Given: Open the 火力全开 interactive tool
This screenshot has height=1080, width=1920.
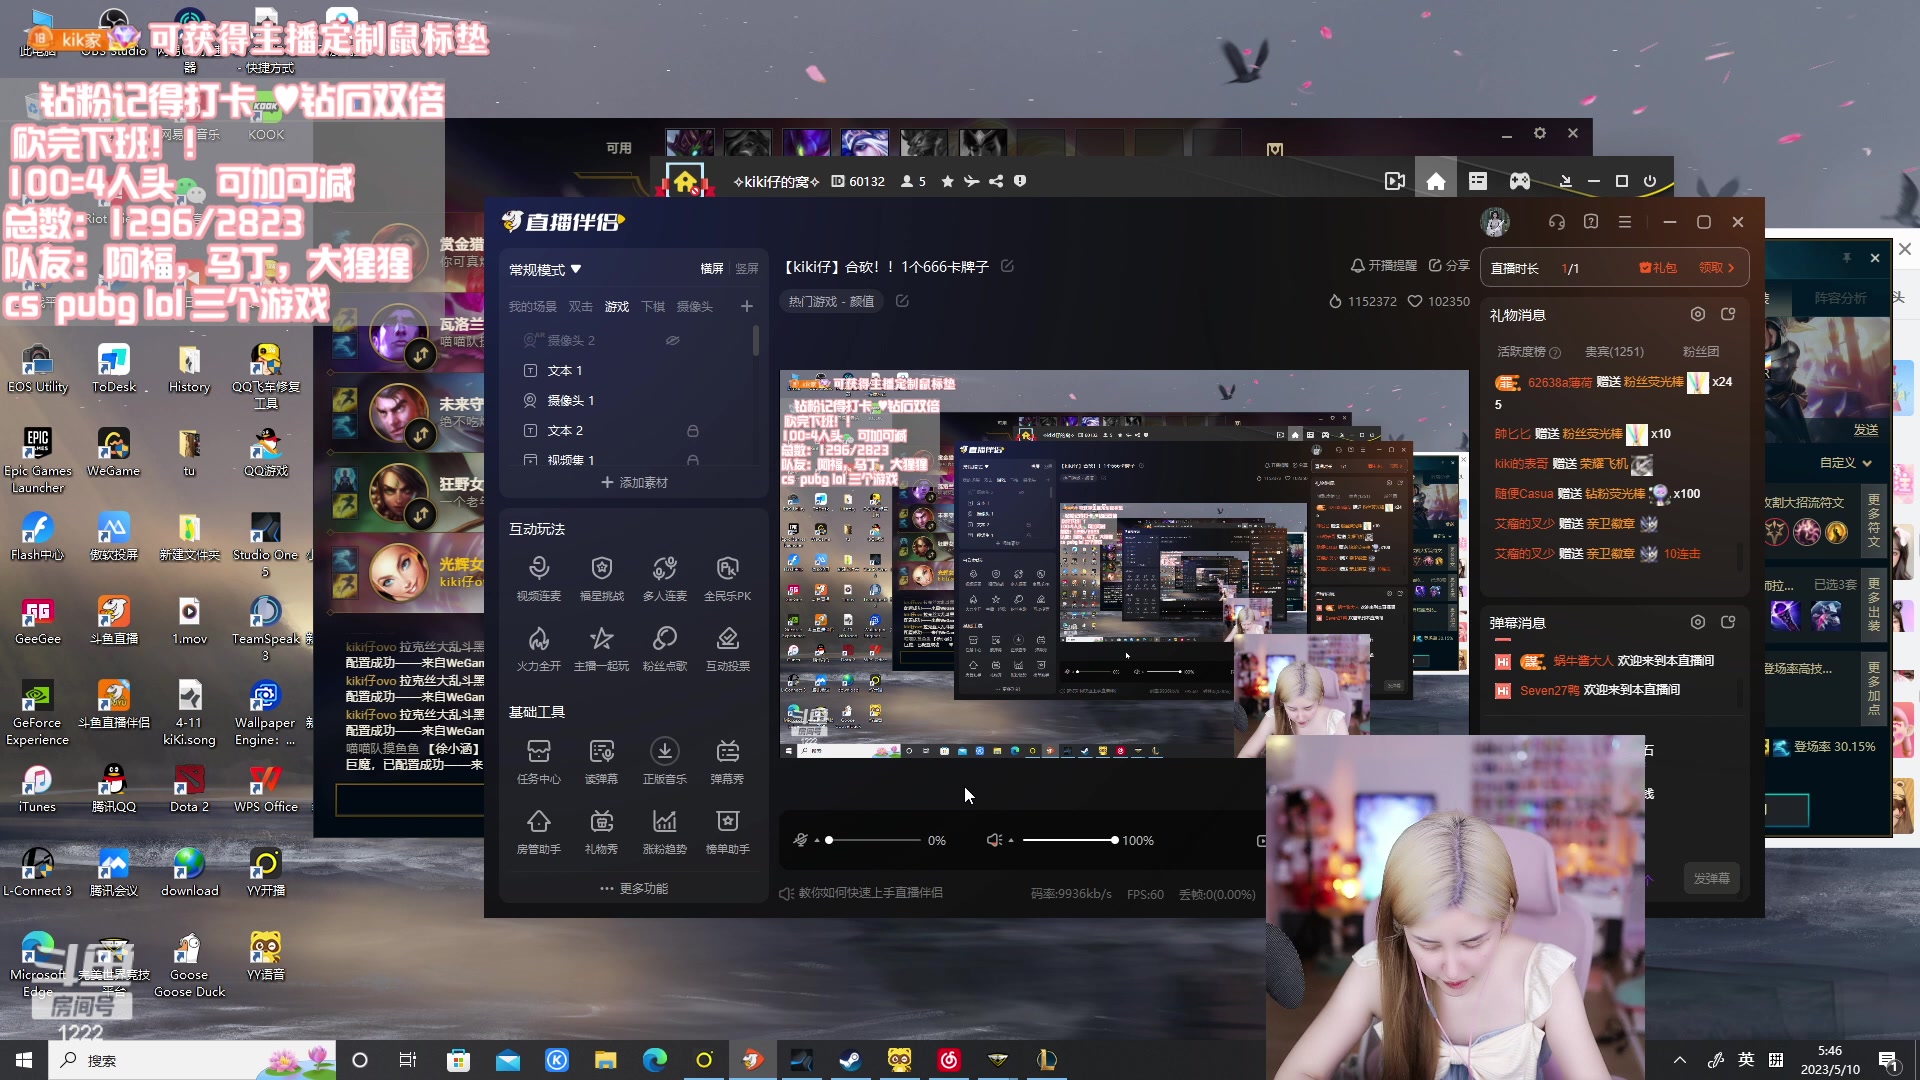Looking at the screenshot, I should pos(539,649).
